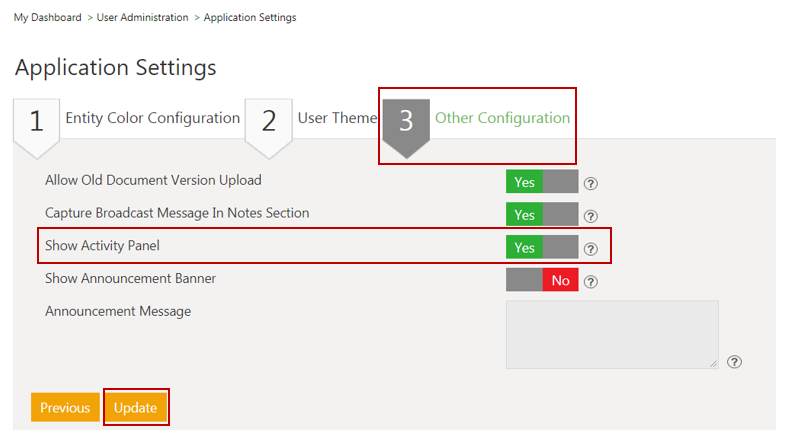Screen dimensions: 787x438
Task: Navigate to User Administration breadcrumb
Action: pyautogui.click(x=142, y=17)
